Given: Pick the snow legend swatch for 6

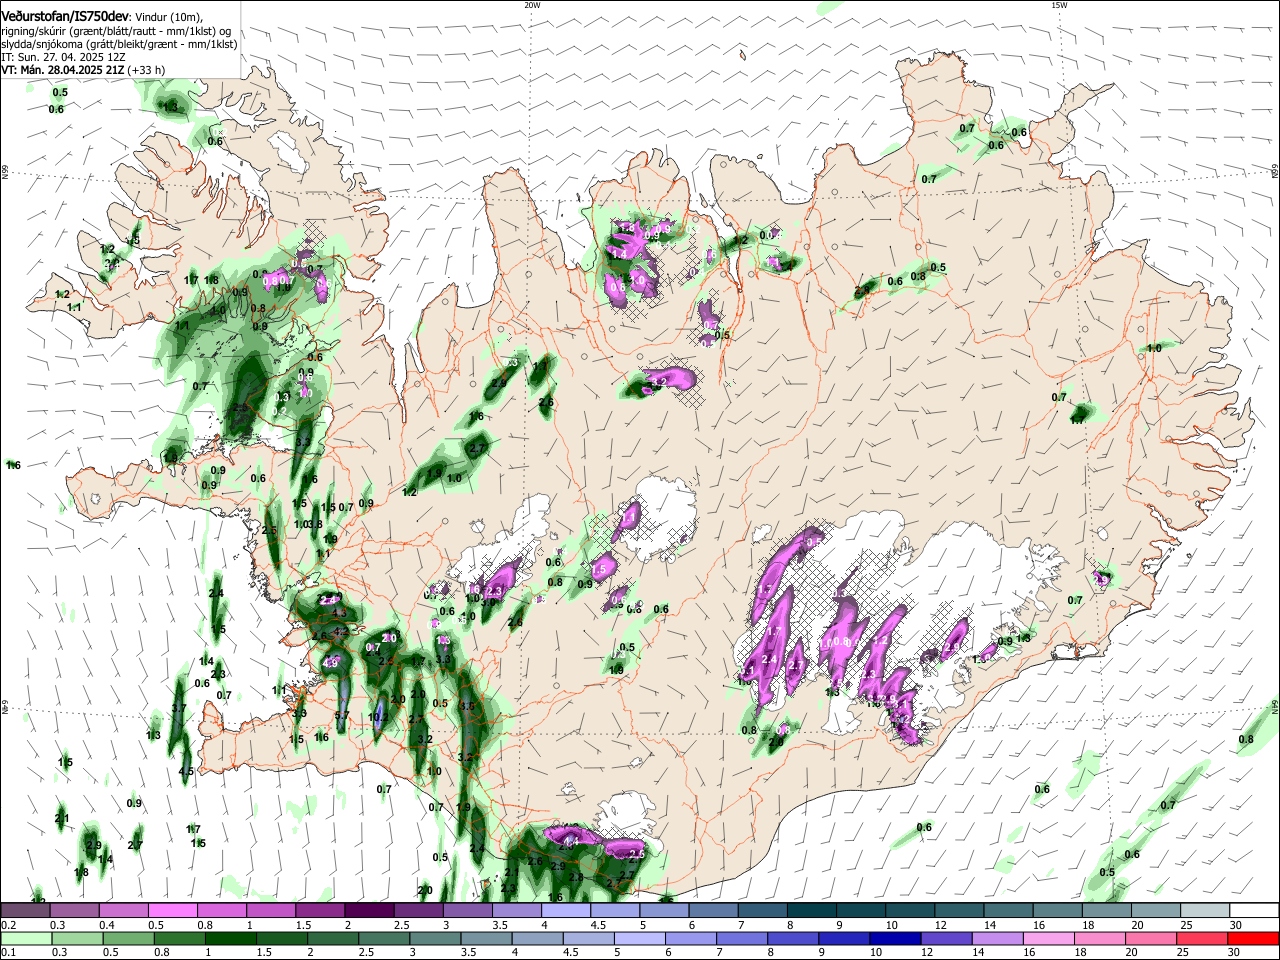Looking at the screenshot, I should tap(713, 910).
